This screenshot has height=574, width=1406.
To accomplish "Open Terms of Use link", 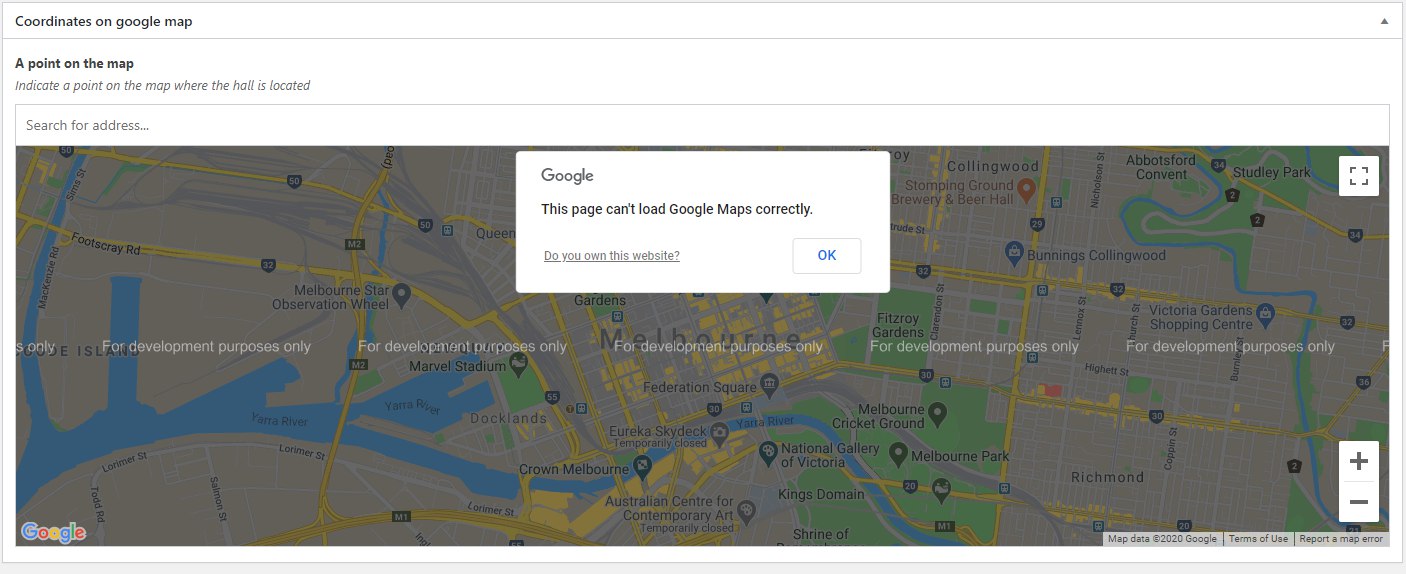I will pos(1258,539).
